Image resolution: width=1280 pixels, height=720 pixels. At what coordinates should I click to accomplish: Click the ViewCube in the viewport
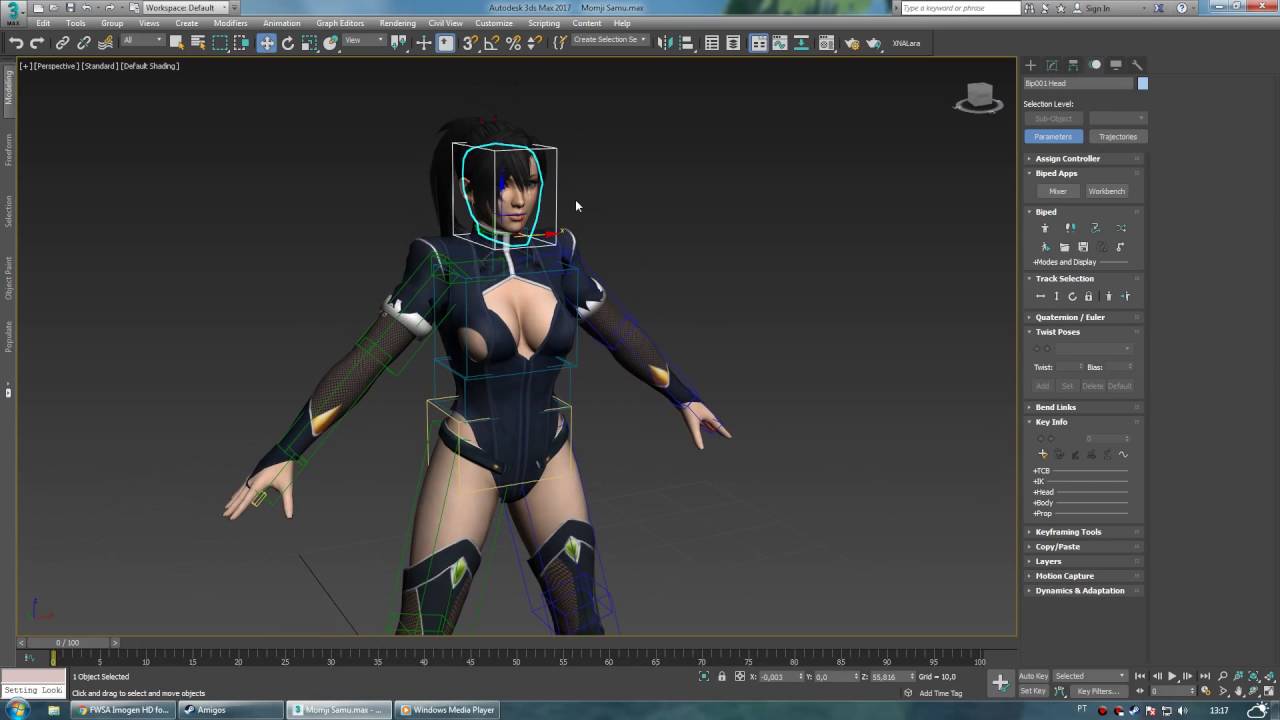[979, 97]
